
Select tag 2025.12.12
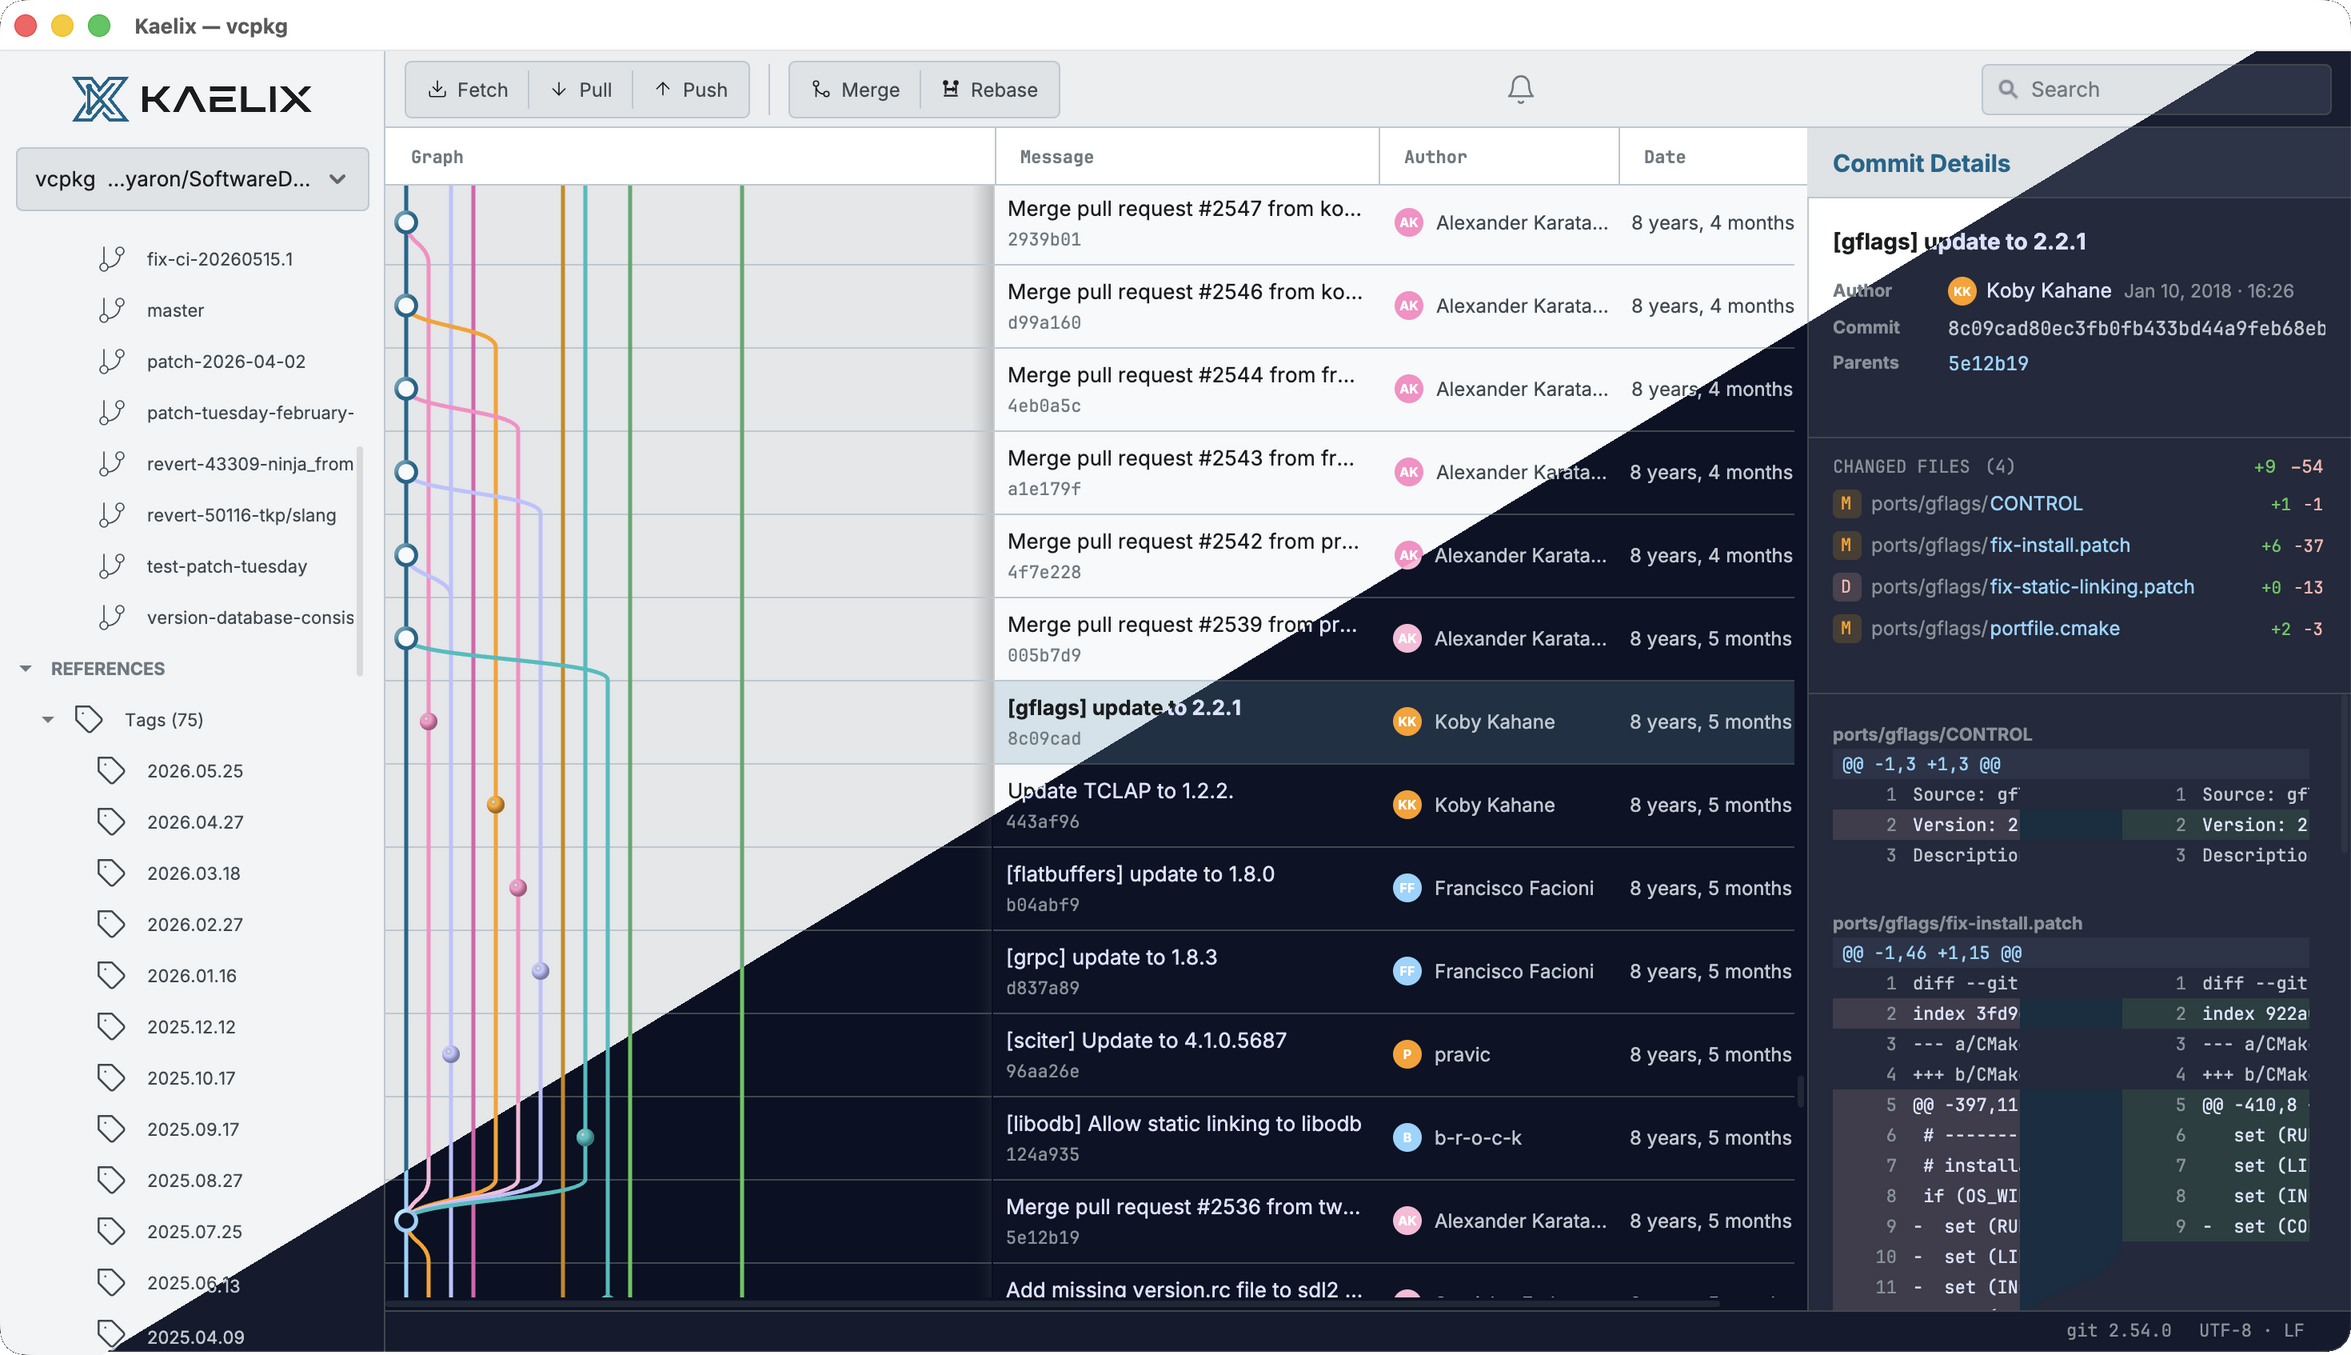[x=191, y=1027]
